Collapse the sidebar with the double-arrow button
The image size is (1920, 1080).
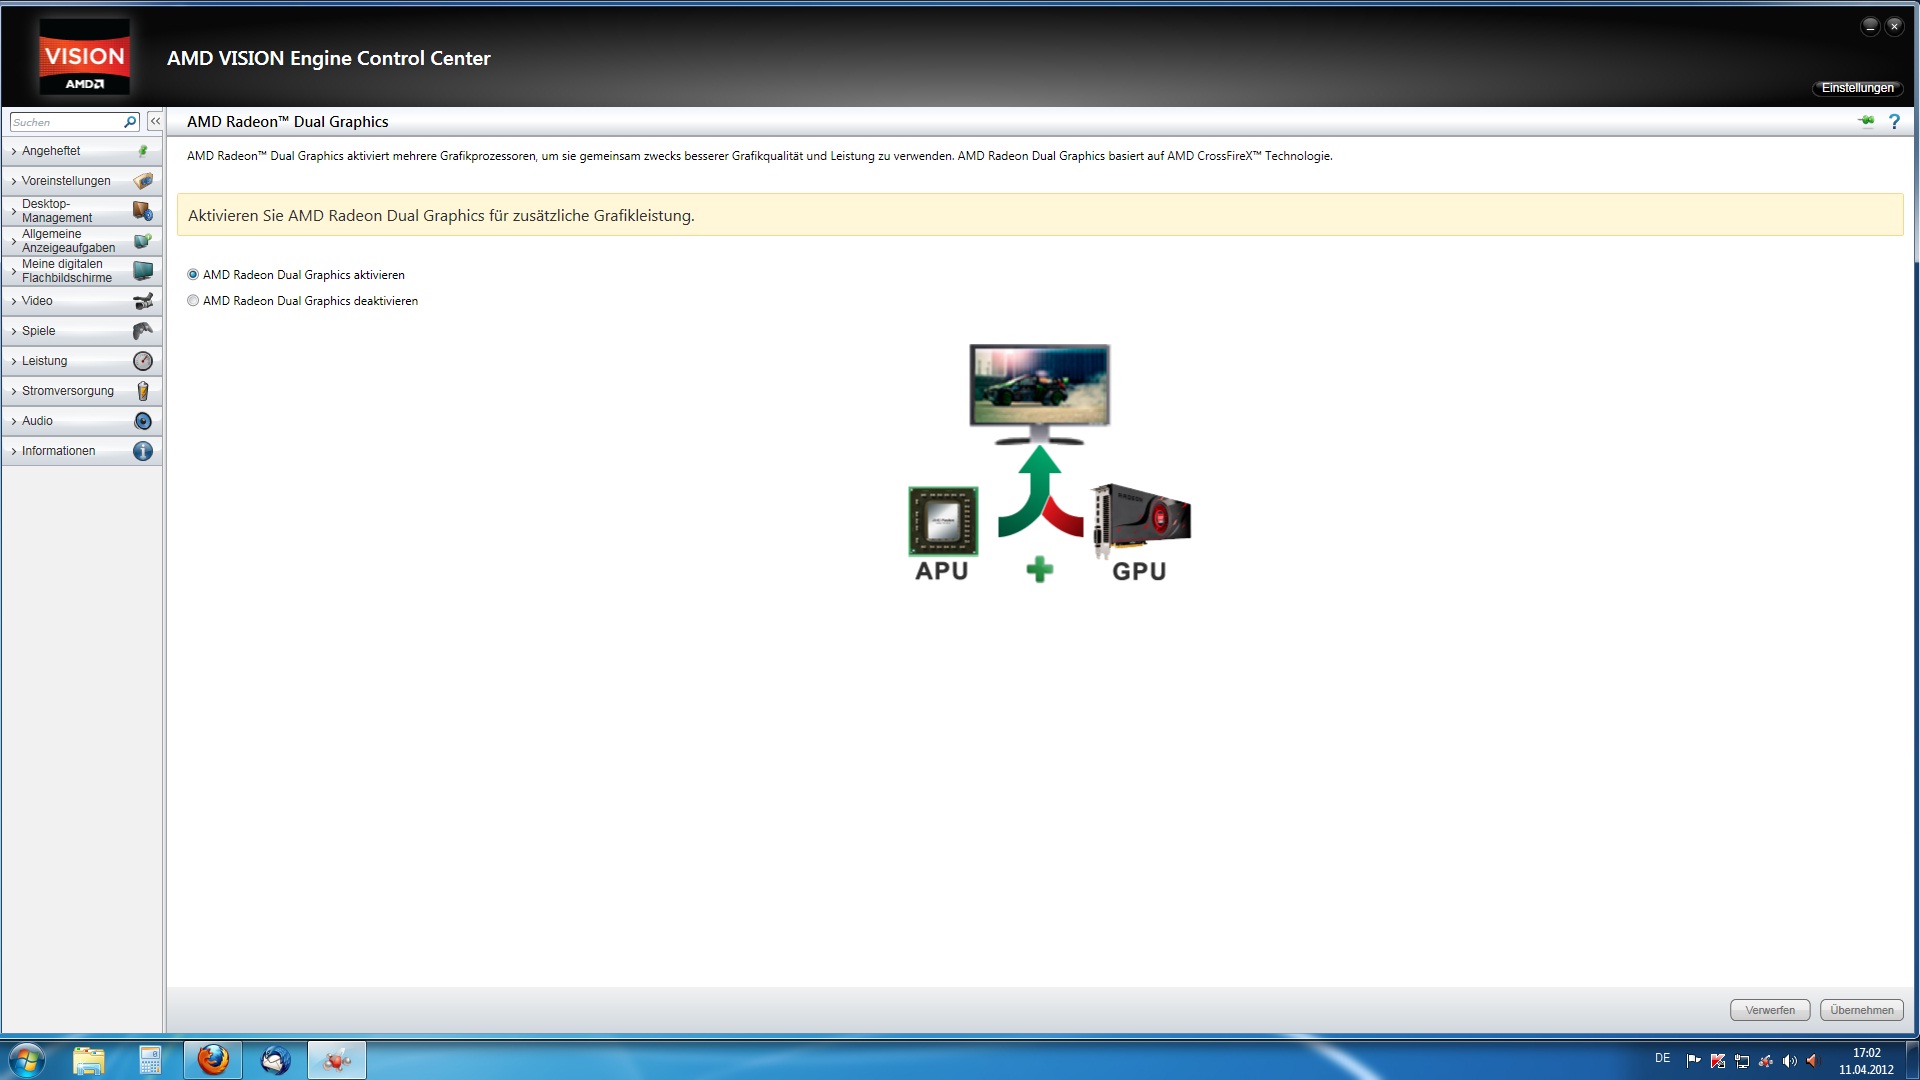155,121
